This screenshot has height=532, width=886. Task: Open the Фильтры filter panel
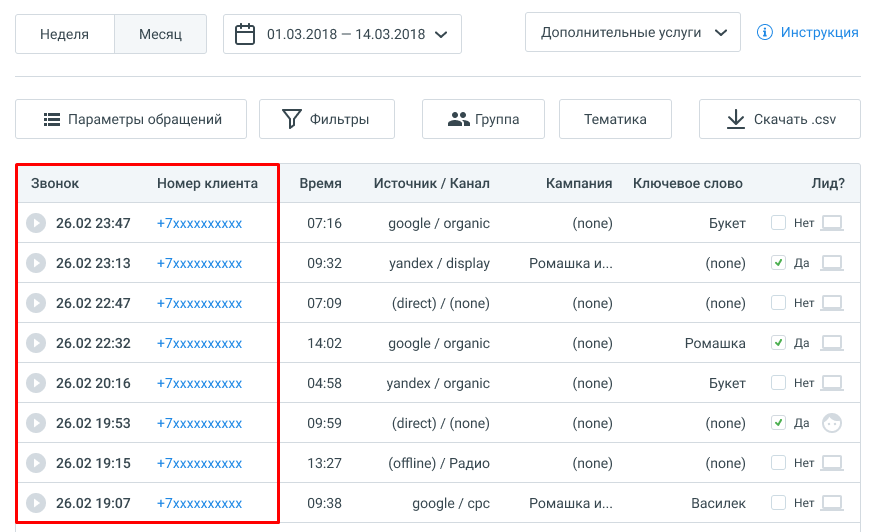point(326,119)
